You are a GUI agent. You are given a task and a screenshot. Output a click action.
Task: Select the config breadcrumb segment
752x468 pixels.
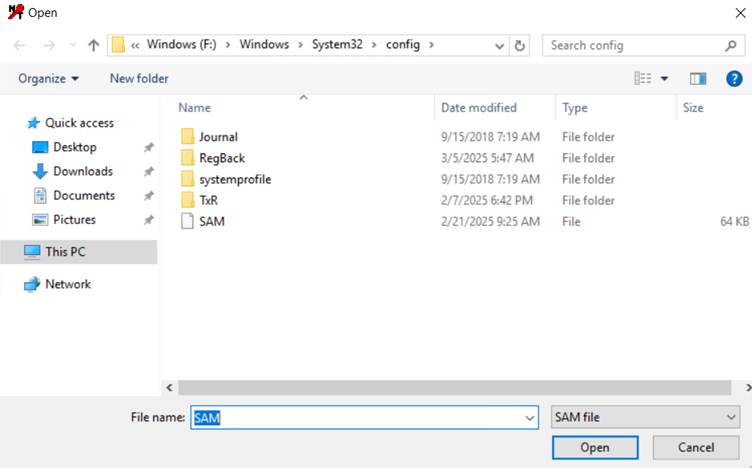403,45
